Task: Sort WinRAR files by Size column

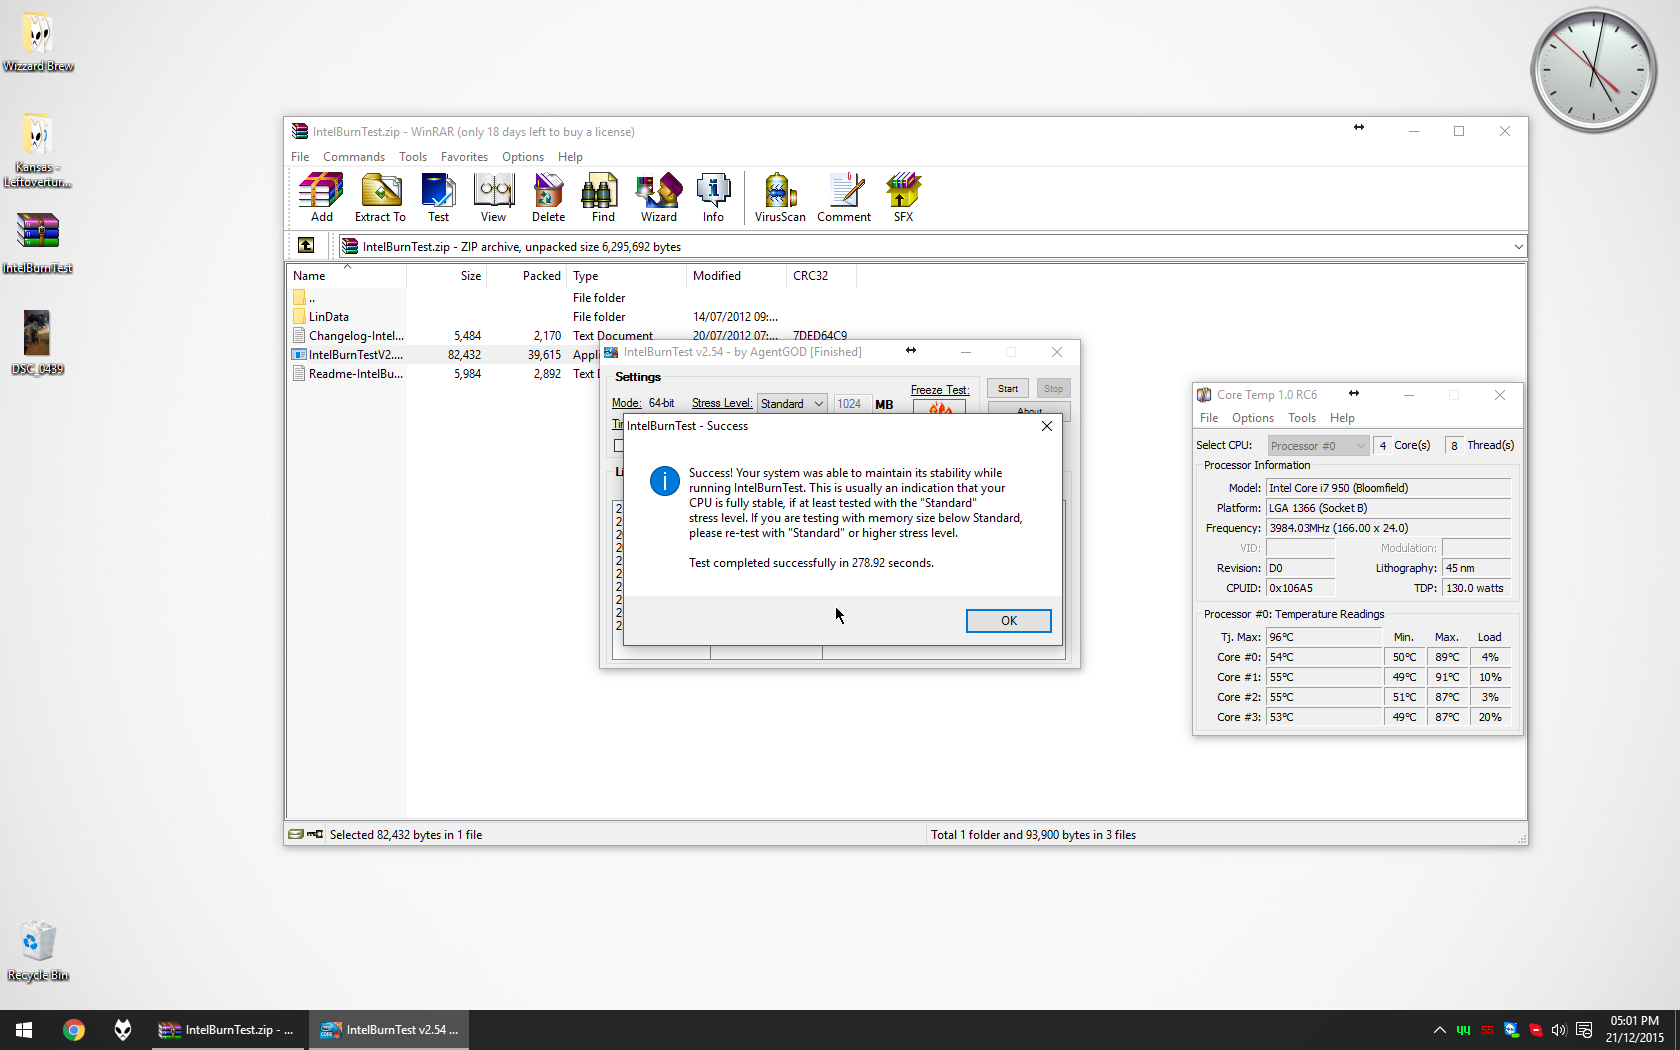Action: tap(446, 276)
